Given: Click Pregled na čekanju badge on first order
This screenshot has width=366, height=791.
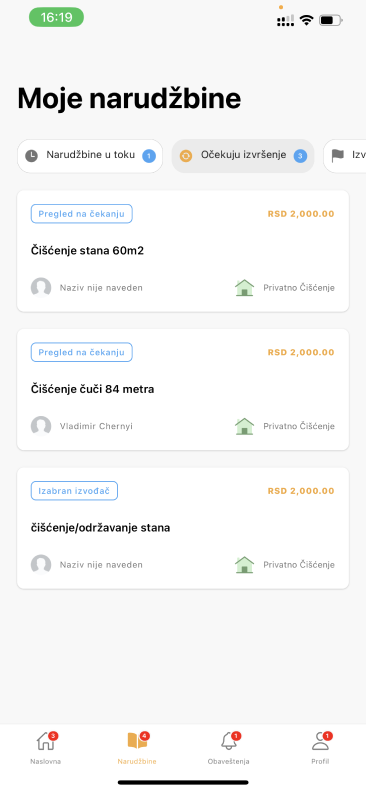Looking at the screenshot, I should click(x=82, y=214).
